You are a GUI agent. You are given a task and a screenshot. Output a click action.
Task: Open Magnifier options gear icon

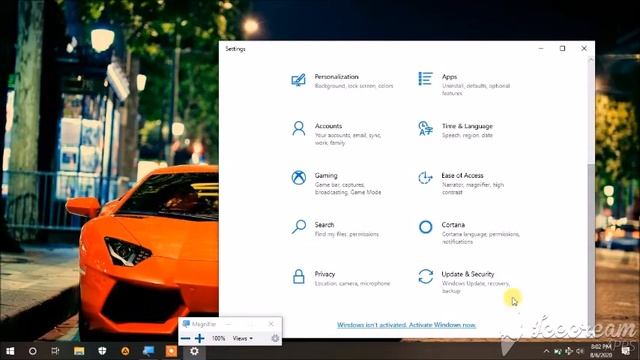(275, 338)
